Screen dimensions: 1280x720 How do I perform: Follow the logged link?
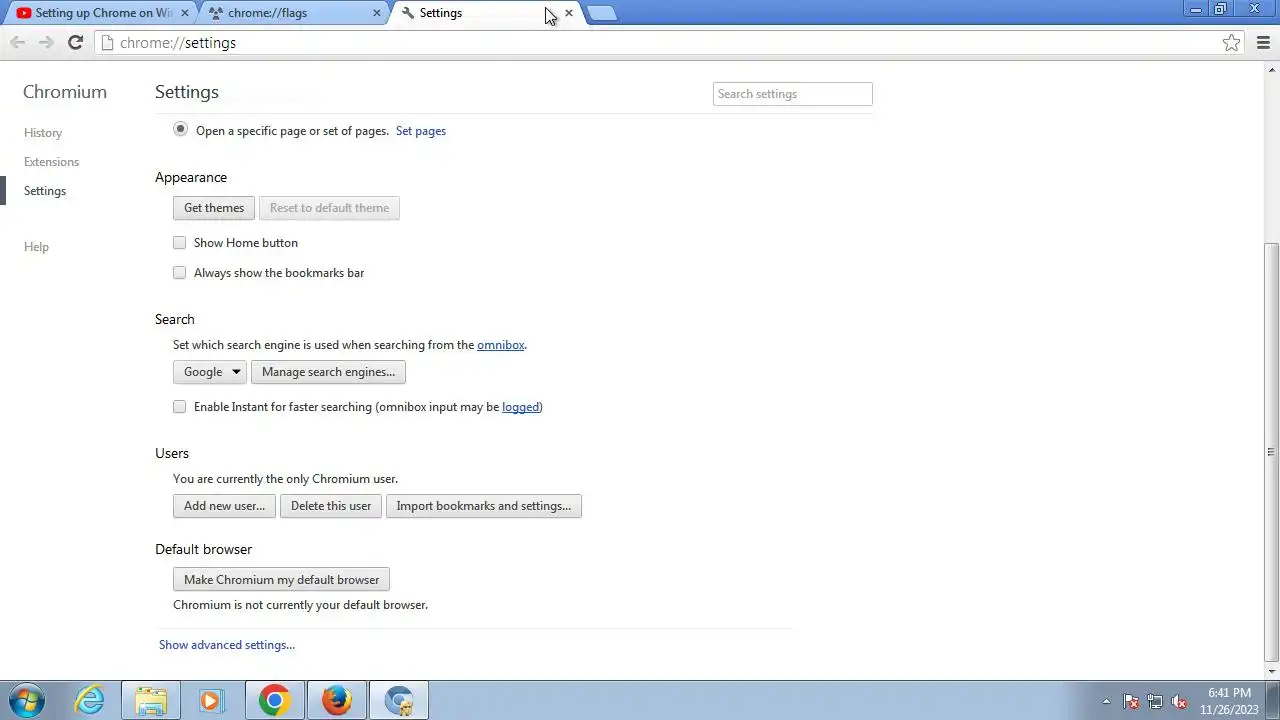(520, 407)
